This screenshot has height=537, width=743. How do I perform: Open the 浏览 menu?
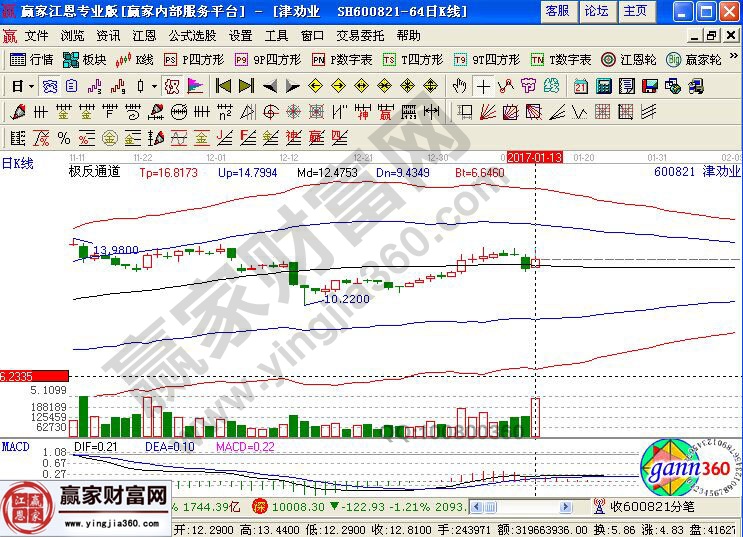coord(72,36)
